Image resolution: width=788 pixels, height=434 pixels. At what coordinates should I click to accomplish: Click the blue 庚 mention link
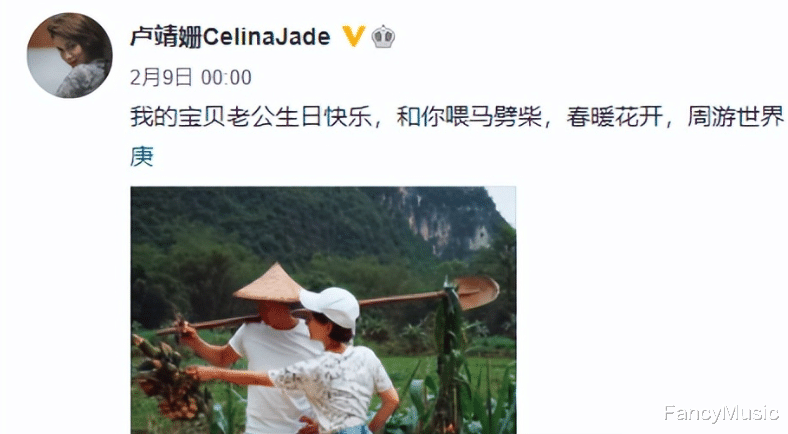pos(142,156)
